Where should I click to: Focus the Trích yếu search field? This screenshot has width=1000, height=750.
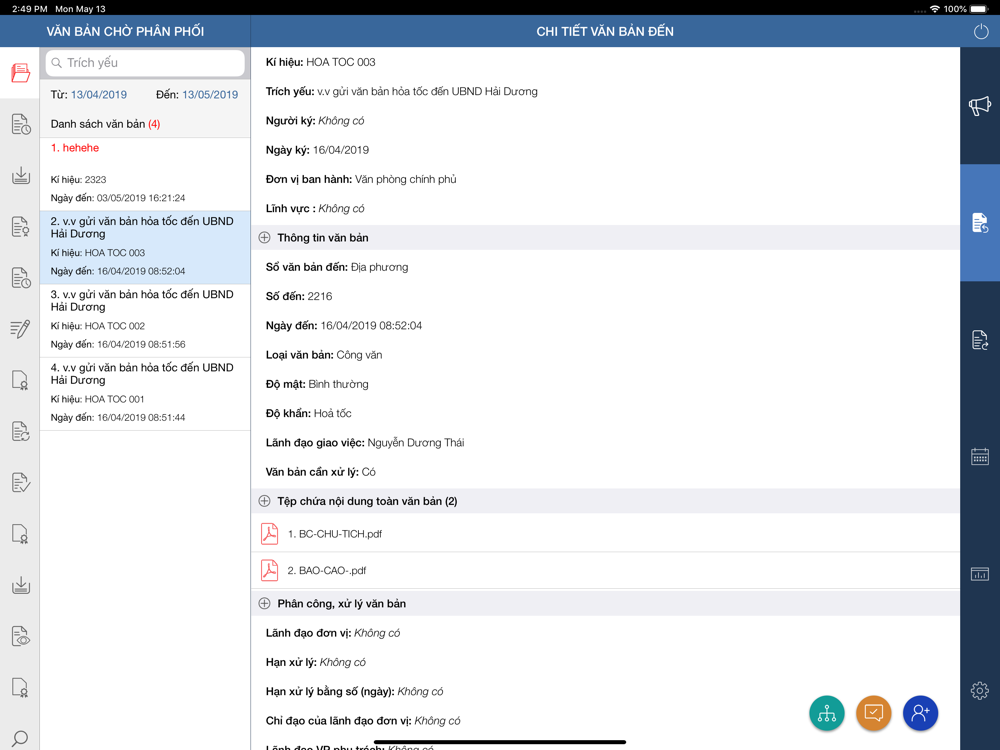(x=145, y=62)
